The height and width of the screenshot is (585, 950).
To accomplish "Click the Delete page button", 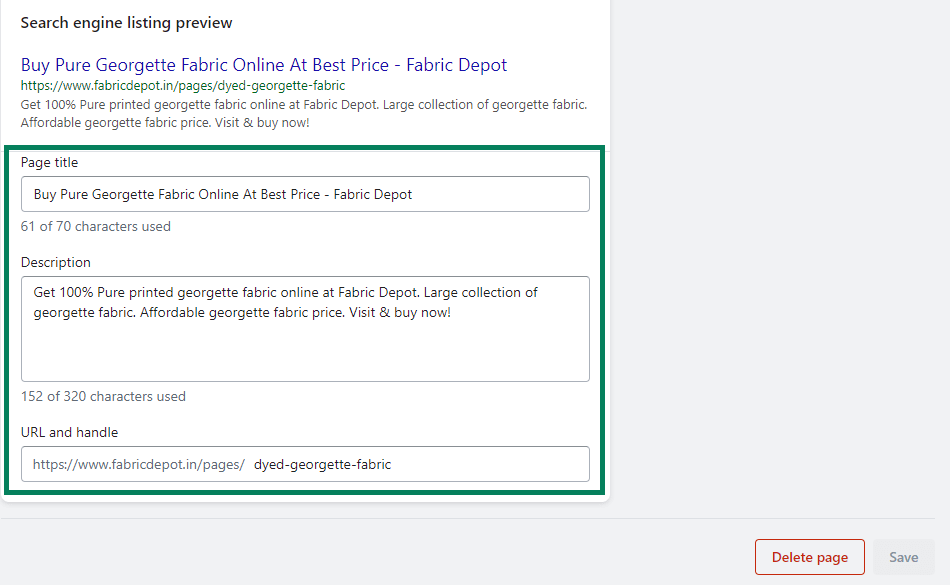I will point(809,557).
